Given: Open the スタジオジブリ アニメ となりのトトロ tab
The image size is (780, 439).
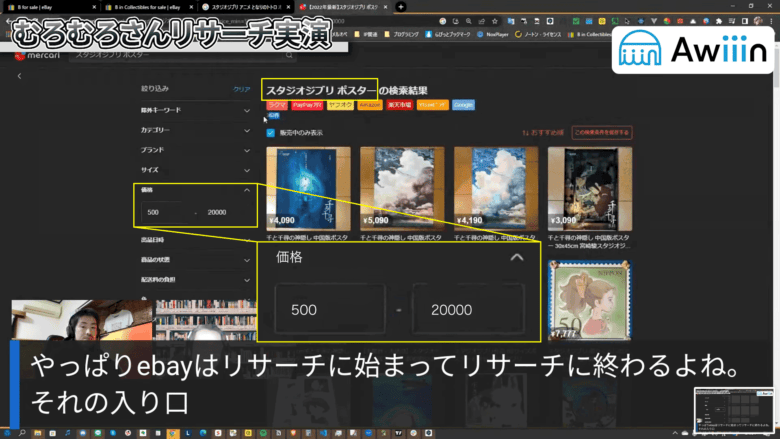Looking at the screenshot, I should tap(246, 7).
